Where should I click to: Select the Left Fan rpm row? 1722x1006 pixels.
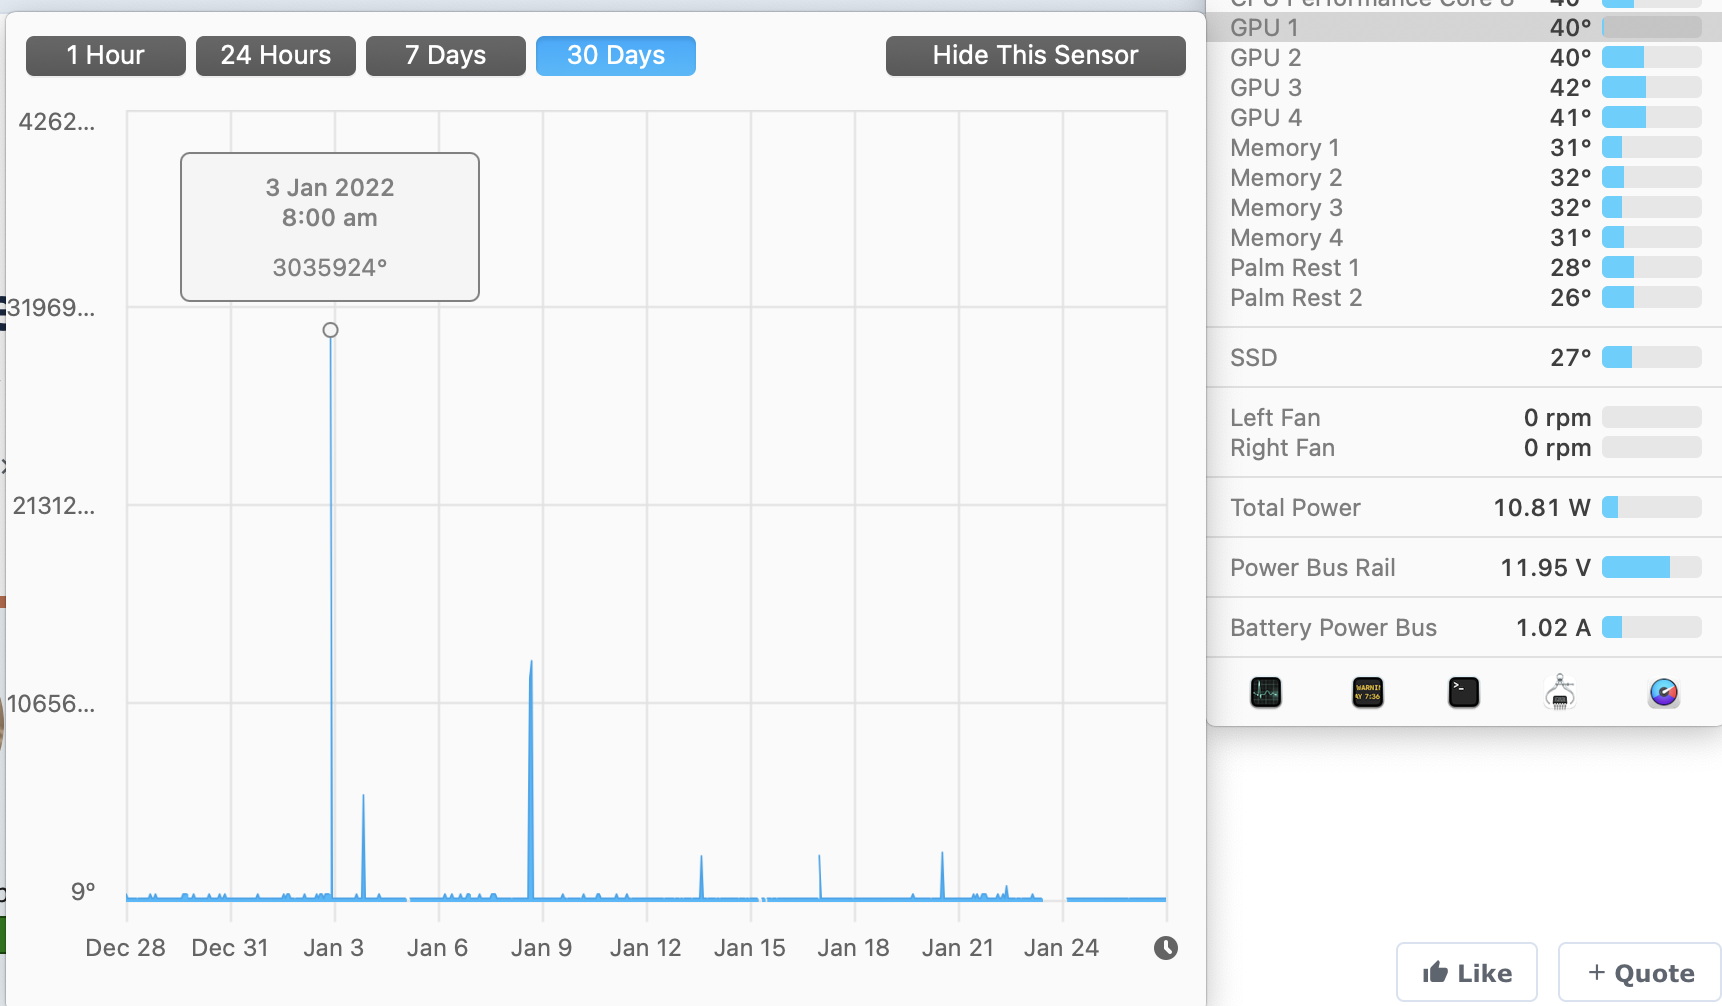point(1464,417)
